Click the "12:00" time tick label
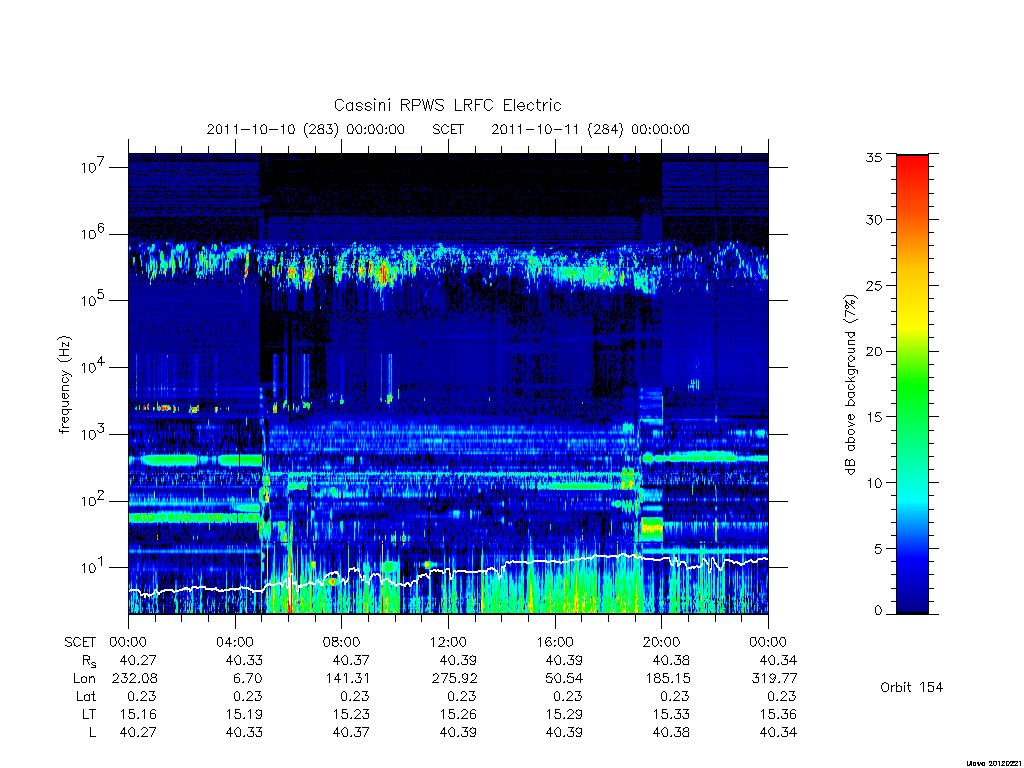 tap(448, 642)
